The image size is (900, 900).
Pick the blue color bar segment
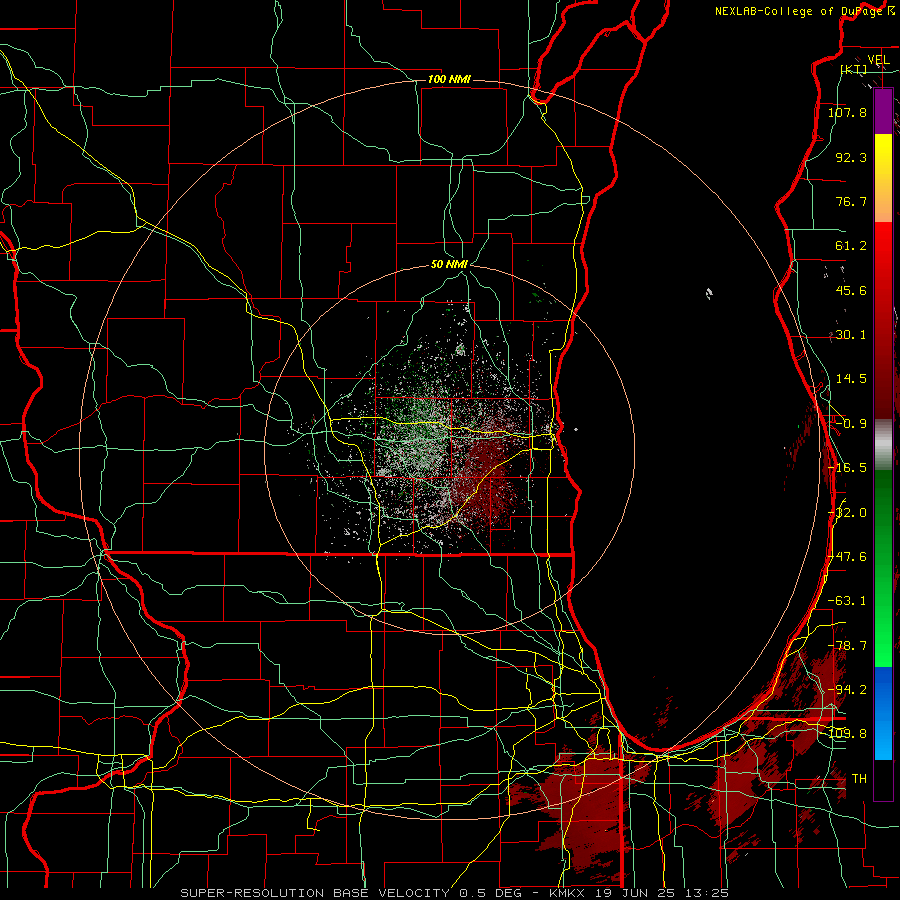tap(883, 713)
